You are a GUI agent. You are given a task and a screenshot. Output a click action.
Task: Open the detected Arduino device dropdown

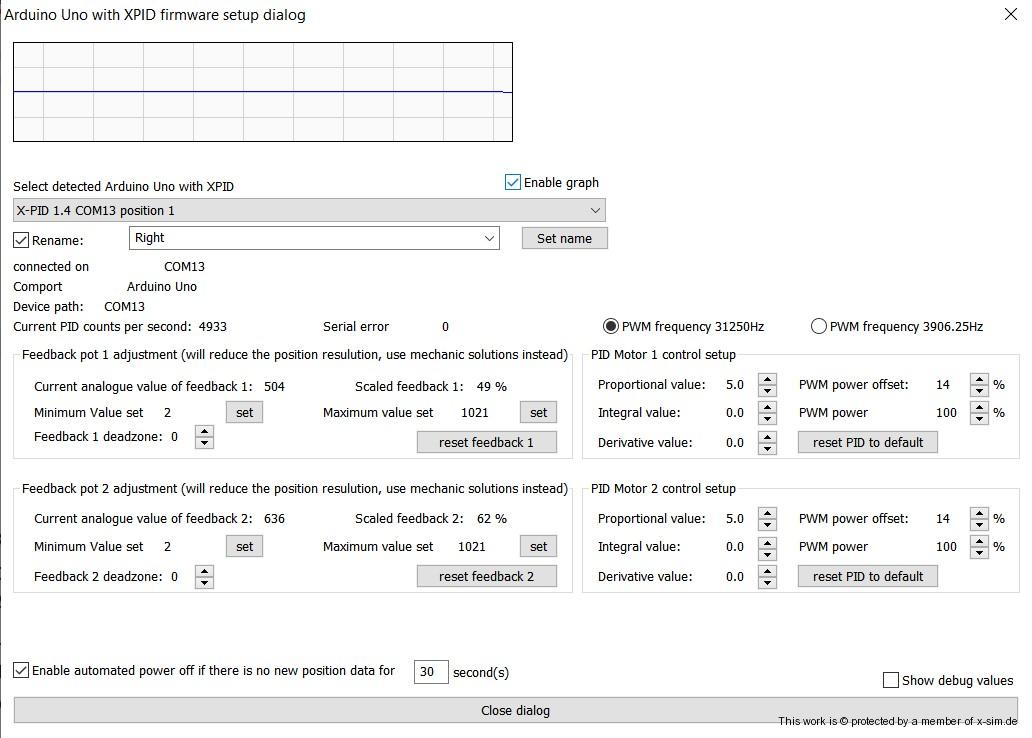pyautogui.click(x=596, y=211)
